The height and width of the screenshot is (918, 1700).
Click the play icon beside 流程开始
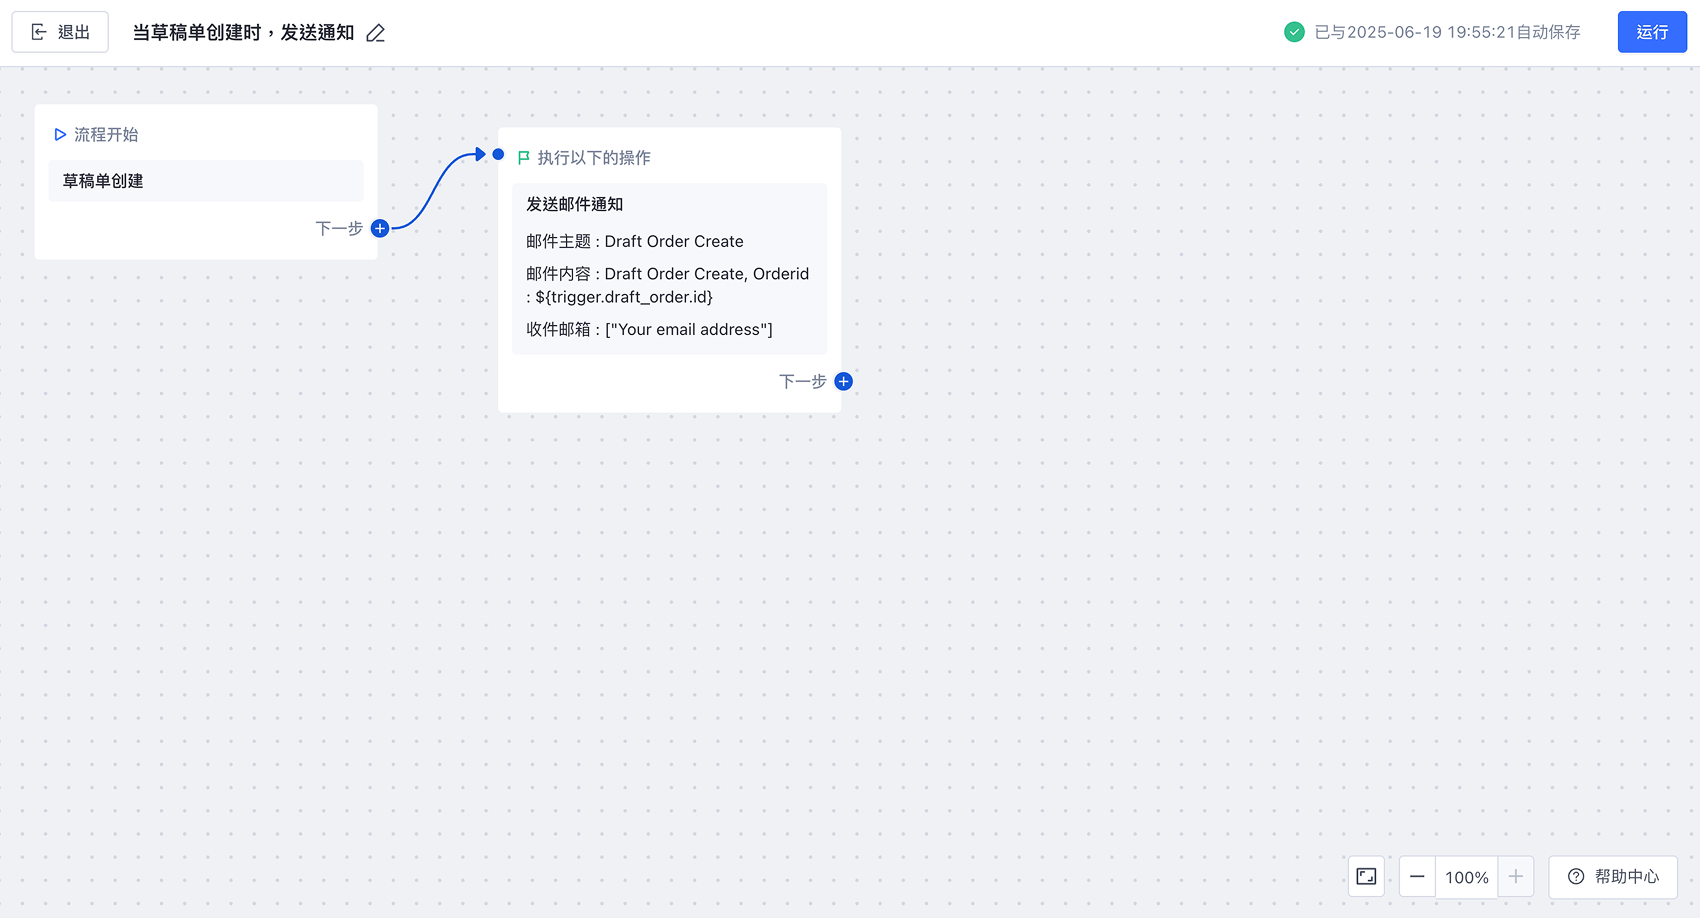60,134
